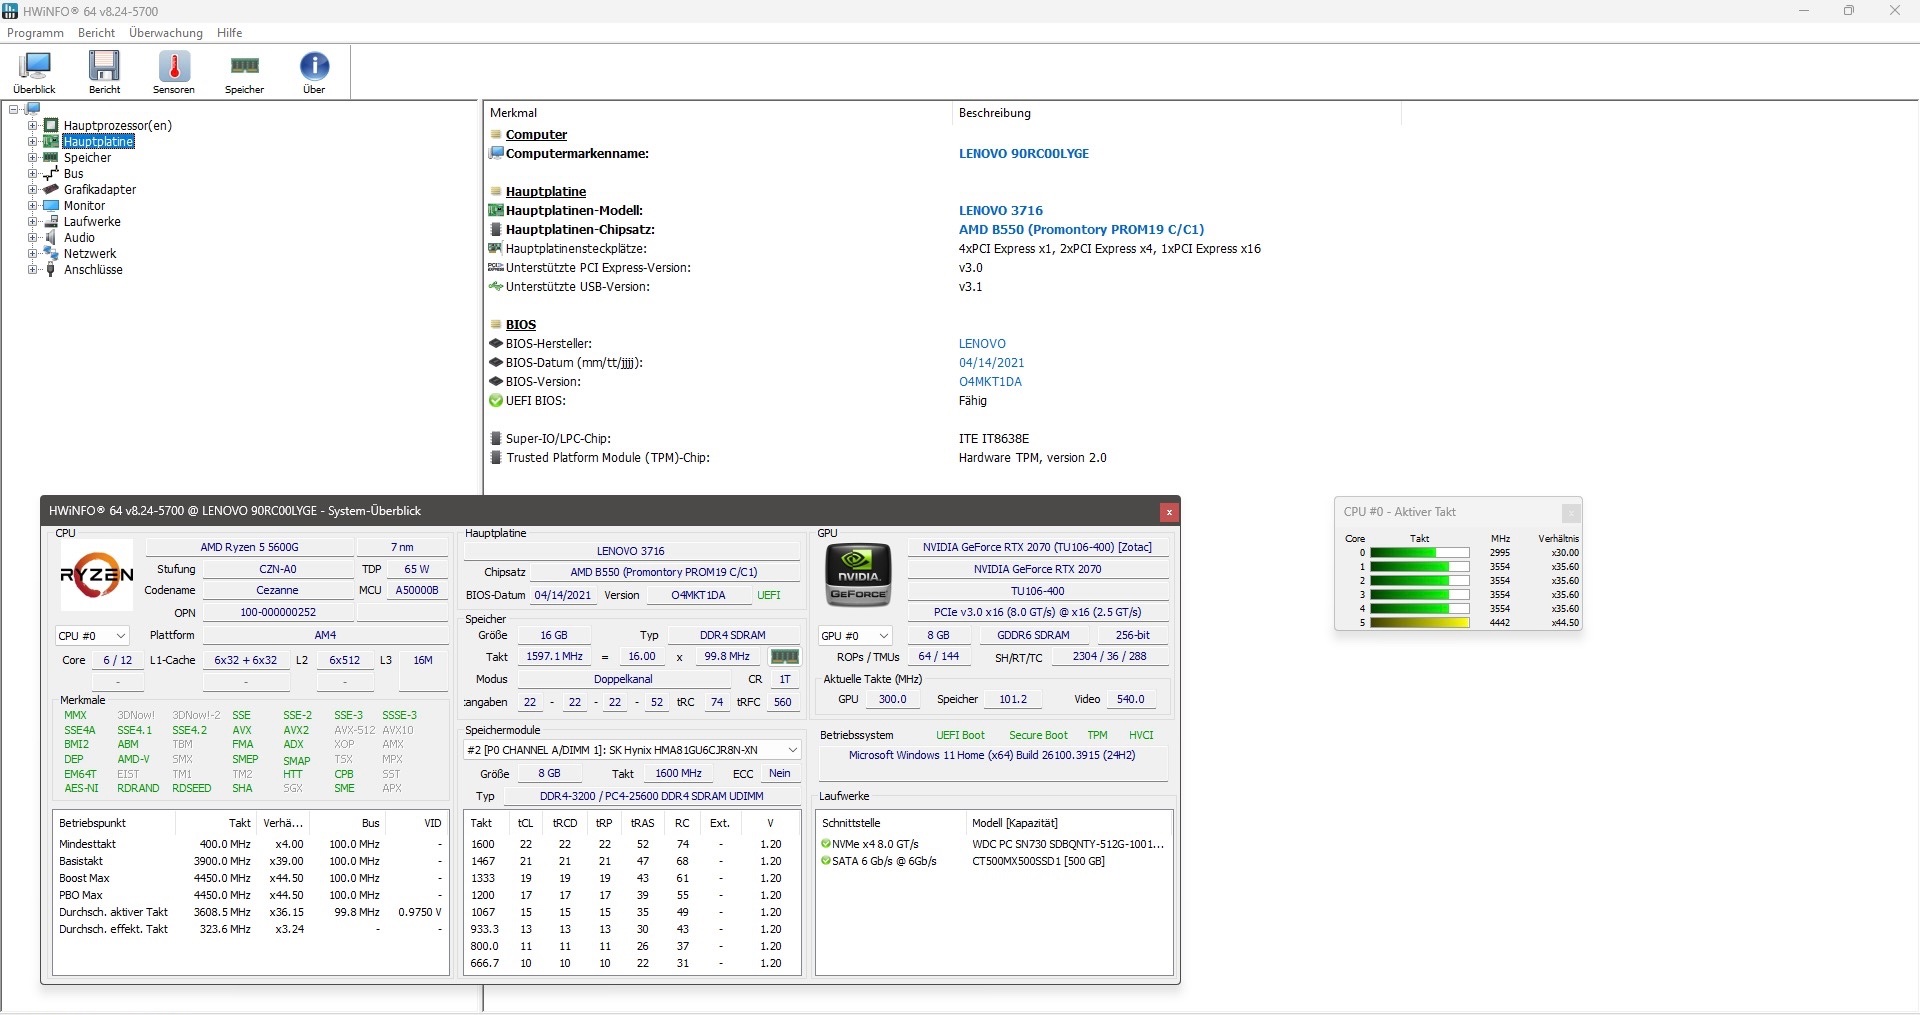
Task: Click the board icon beside Hauptplatinen-Modell
Action: pyautogui.click(x=495, y=210)
